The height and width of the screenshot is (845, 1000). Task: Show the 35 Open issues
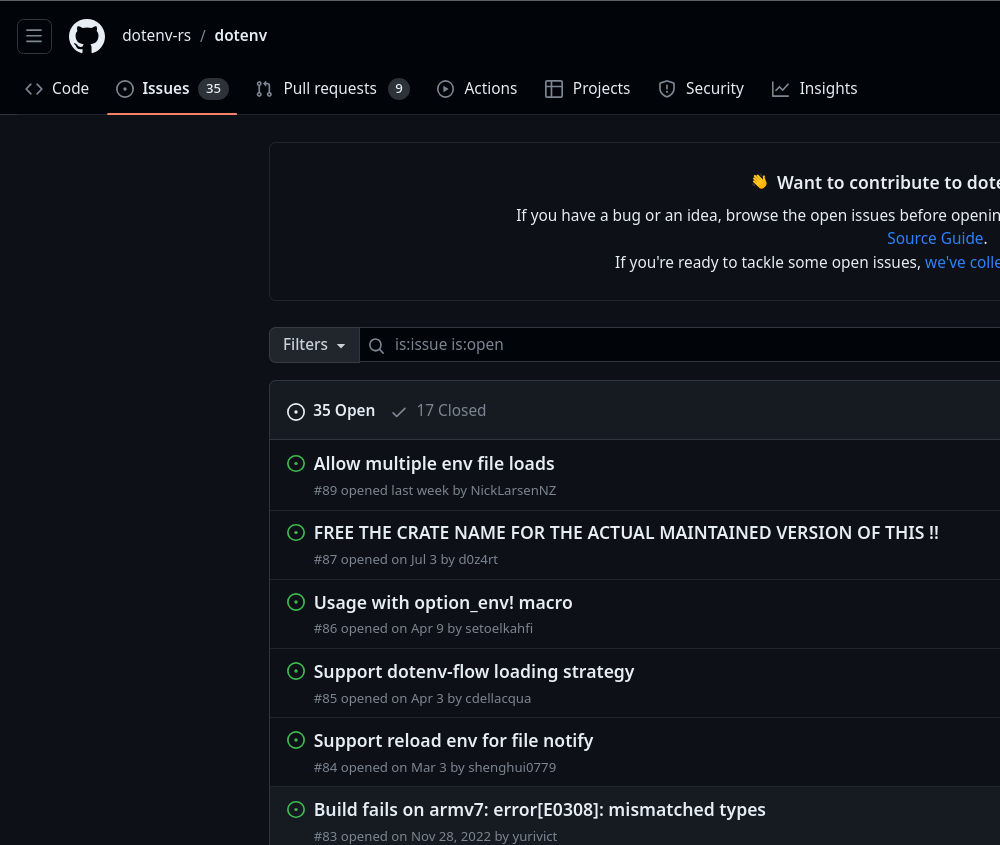(331, 411)
